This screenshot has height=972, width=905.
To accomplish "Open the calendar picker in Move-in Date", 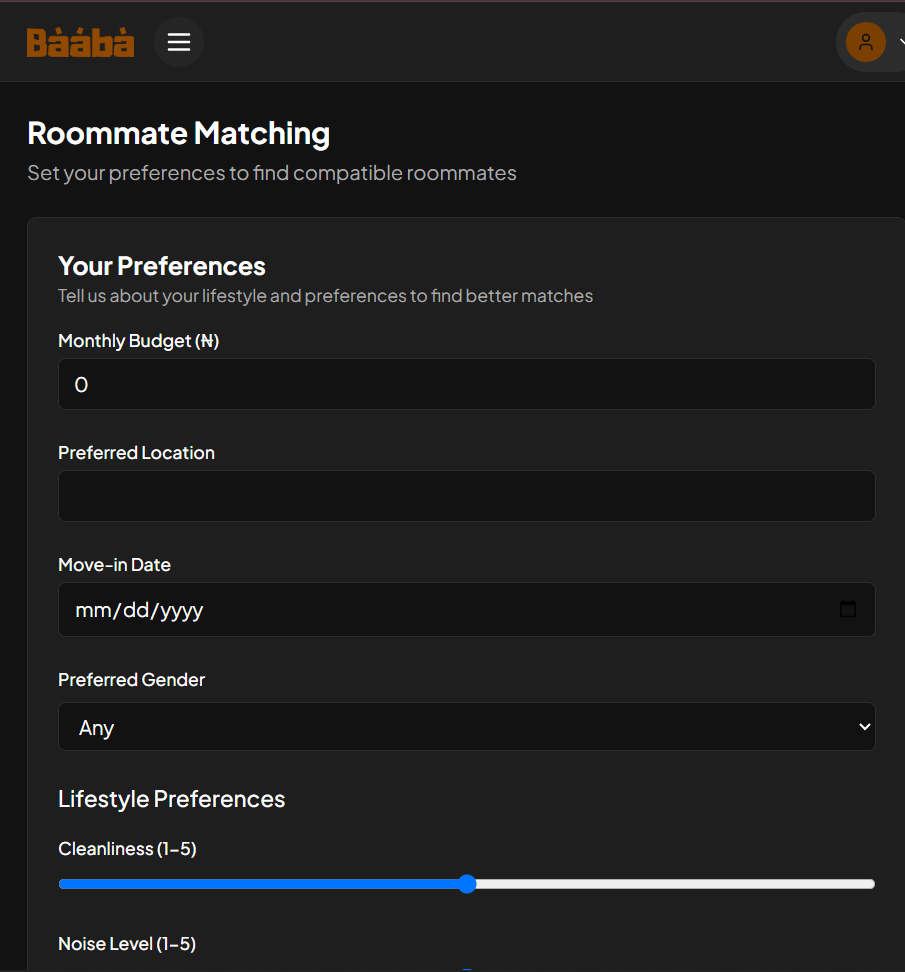I will pyautogui.click(x=848, y=609).
